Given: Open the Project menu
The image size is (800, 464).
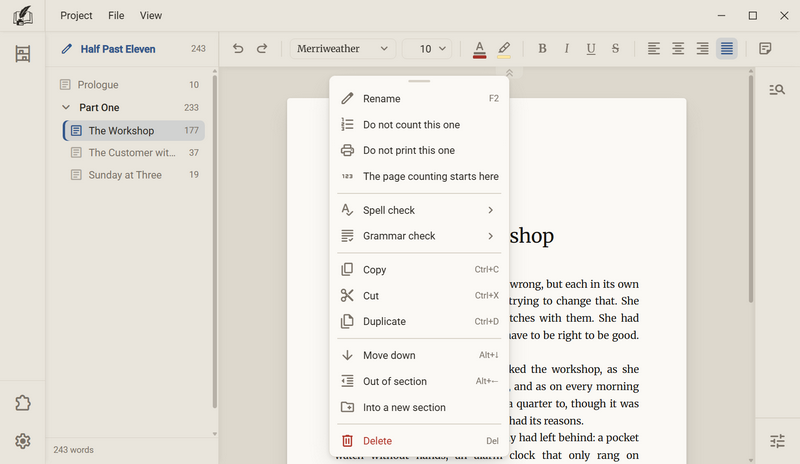Looking at the screenshot, I should click(76, 16).
